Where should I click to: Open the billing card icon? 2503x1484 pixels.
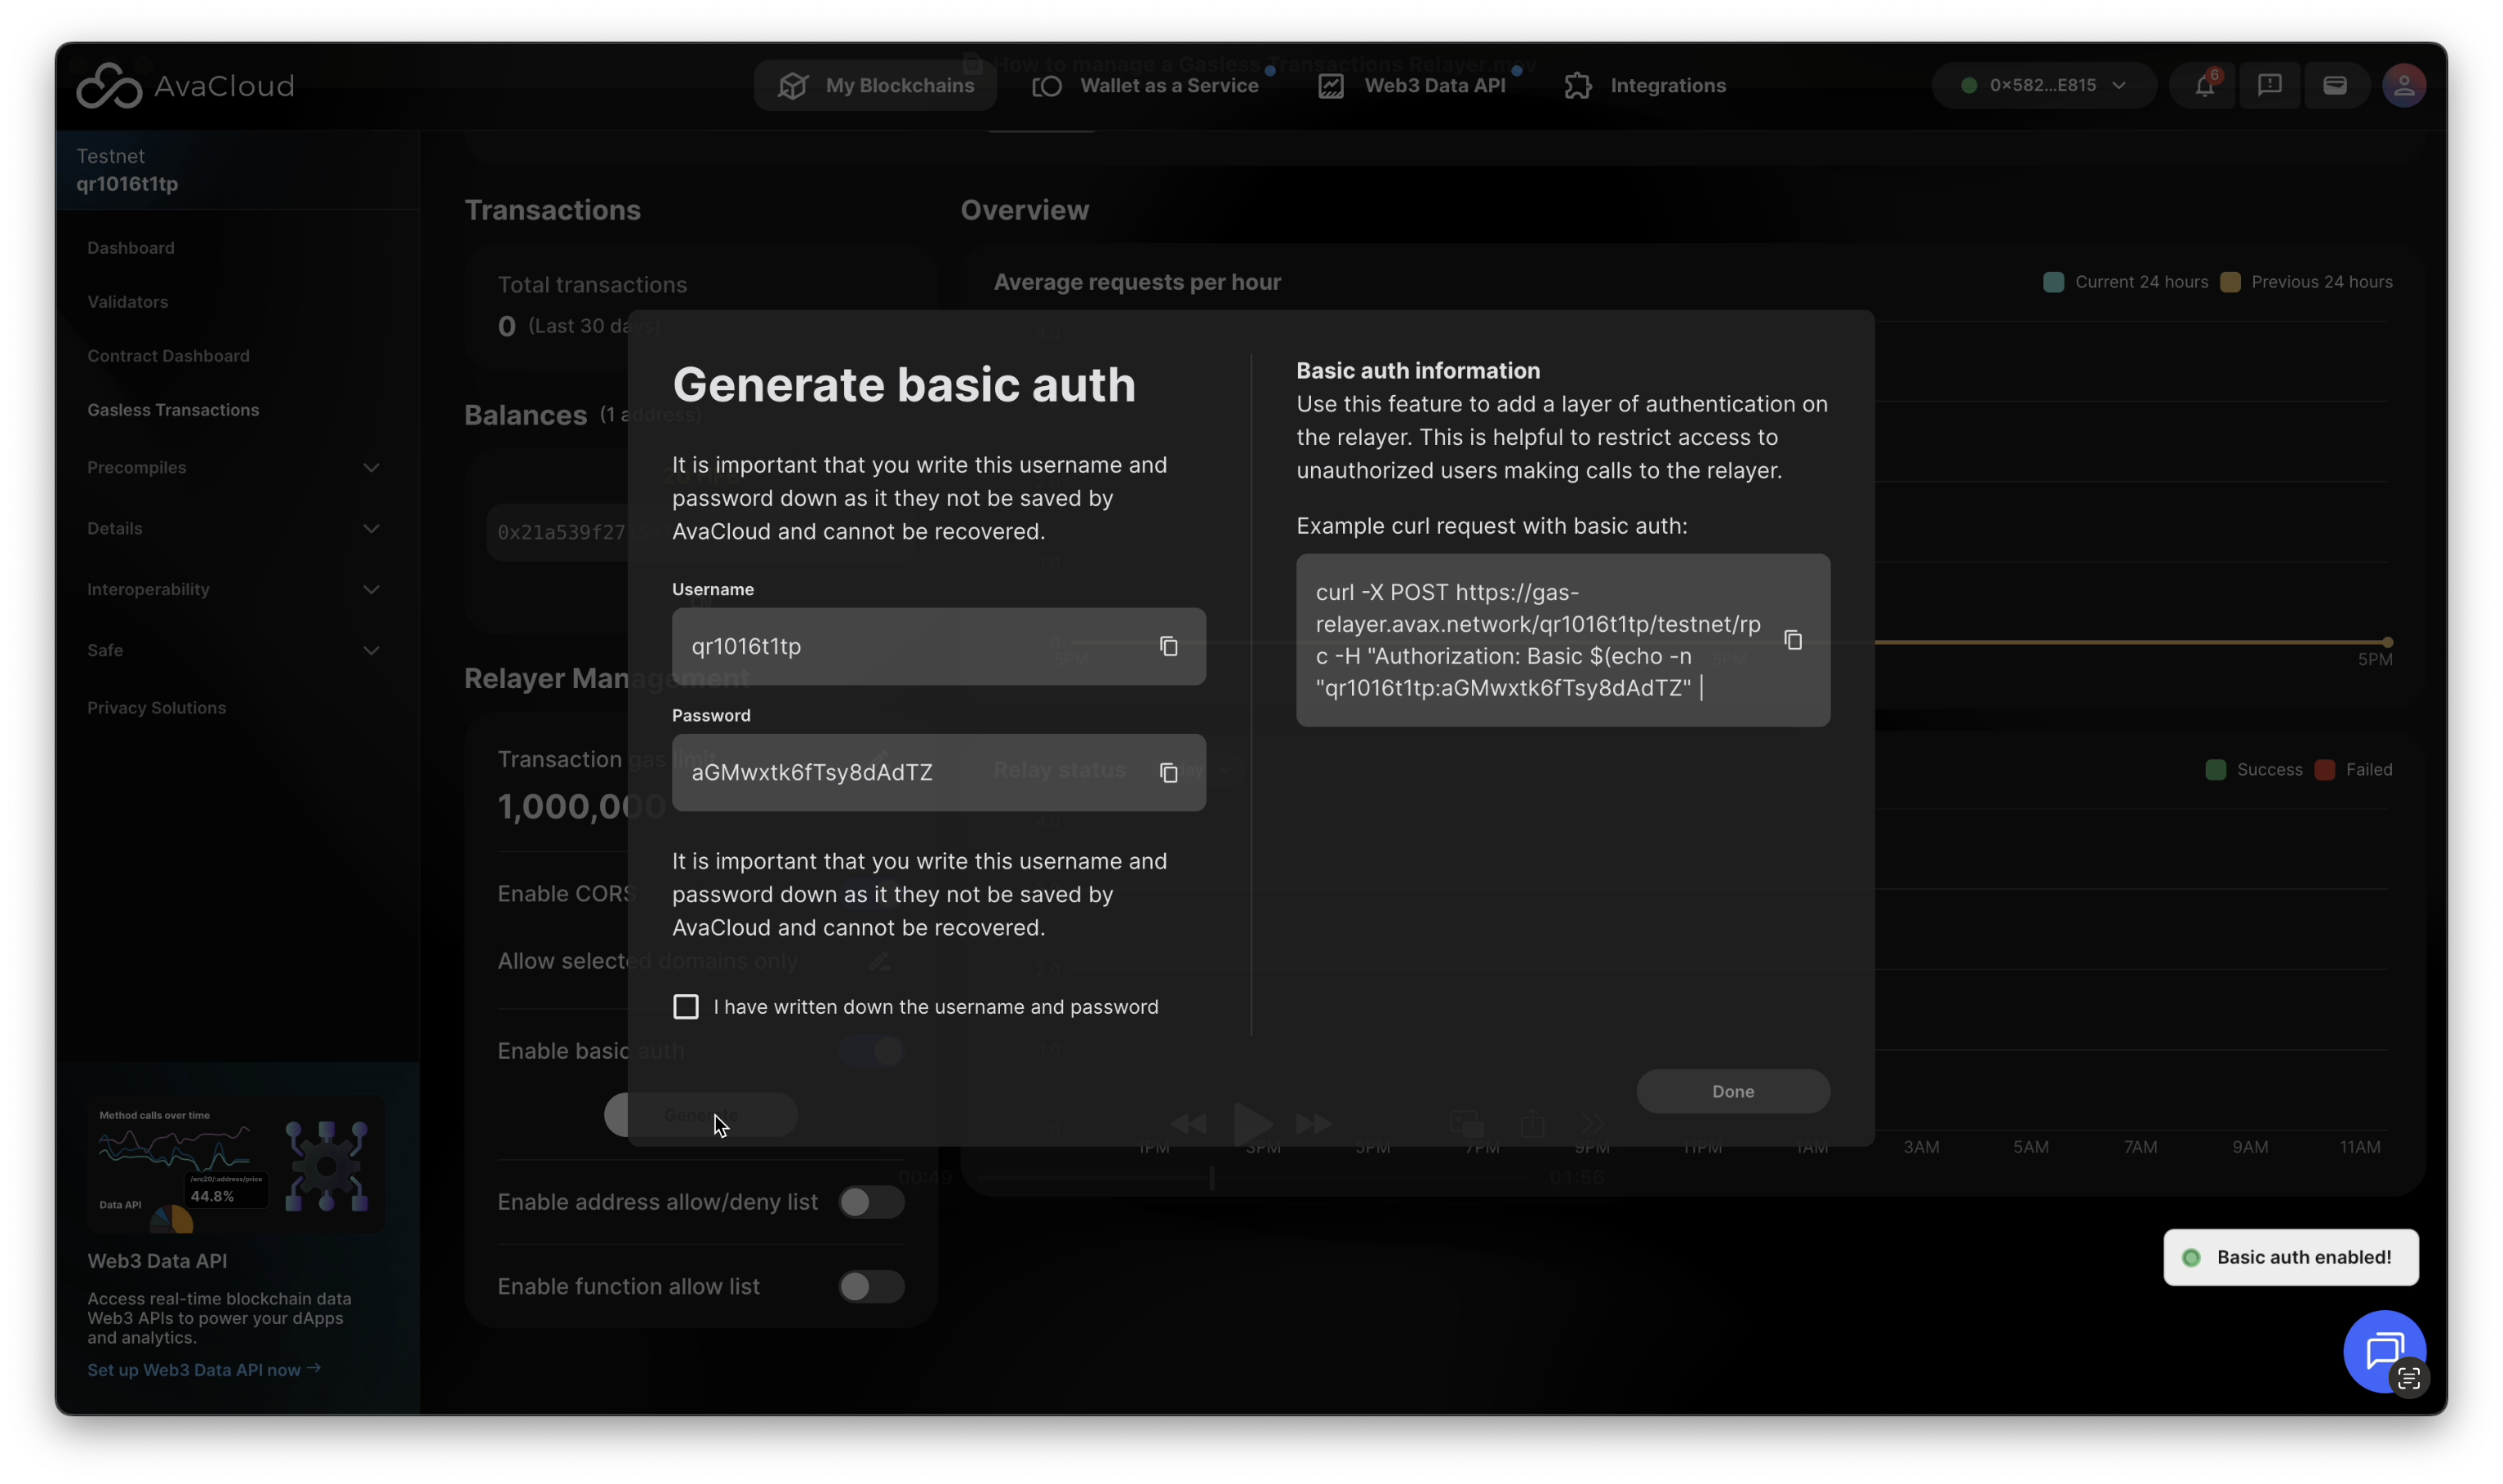click(x=2334, y=86)
